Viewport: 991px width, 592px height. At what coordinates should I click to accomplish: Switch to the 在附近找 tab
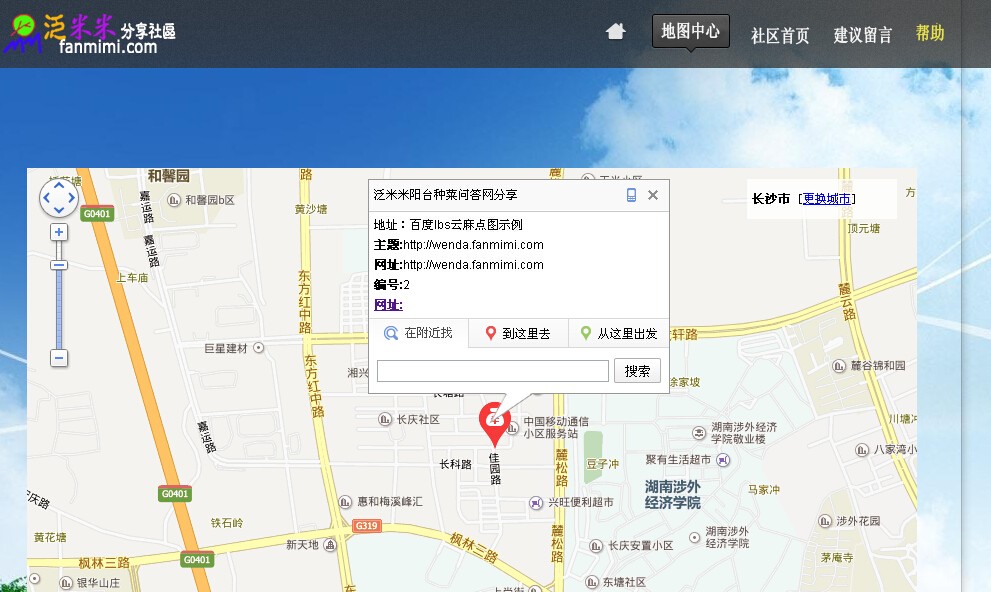coord(418,333)
